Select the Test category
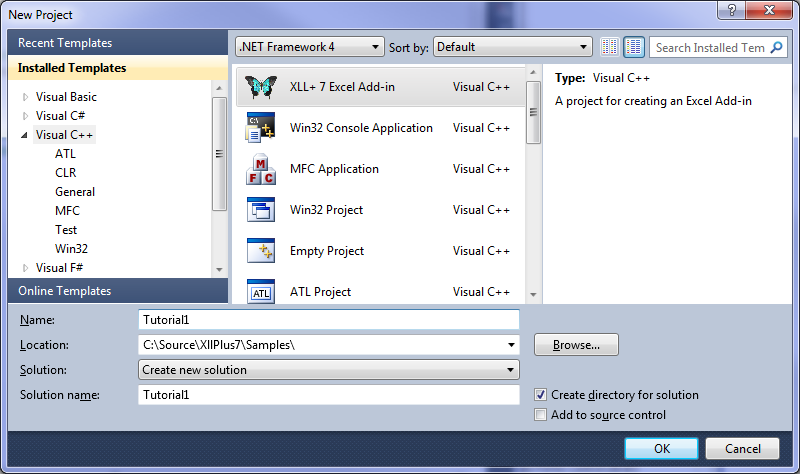800x474 pixels. pos(66,230)
